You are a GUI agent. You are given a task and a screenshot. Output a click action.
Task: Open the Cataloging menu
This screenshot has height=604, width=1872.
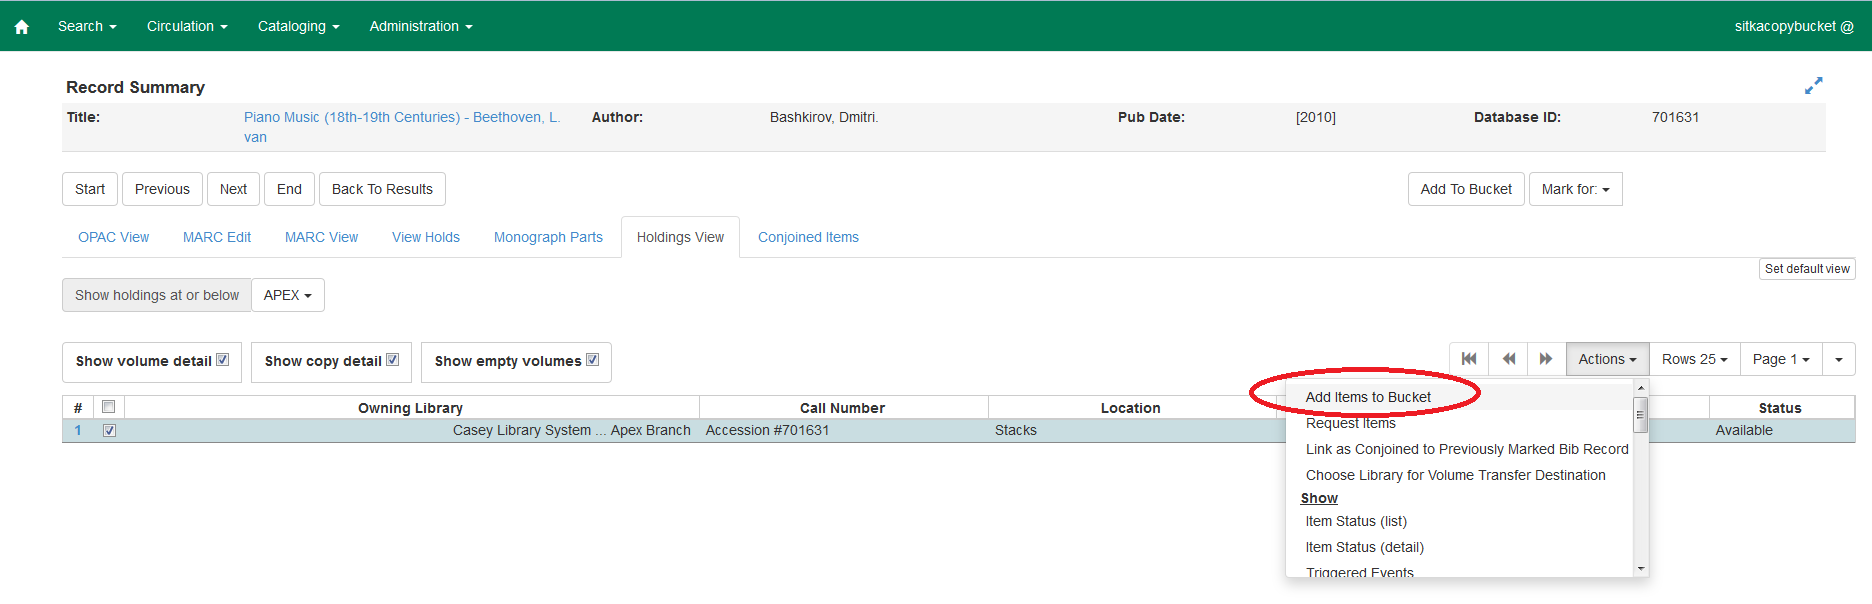[x=298, y=26]
